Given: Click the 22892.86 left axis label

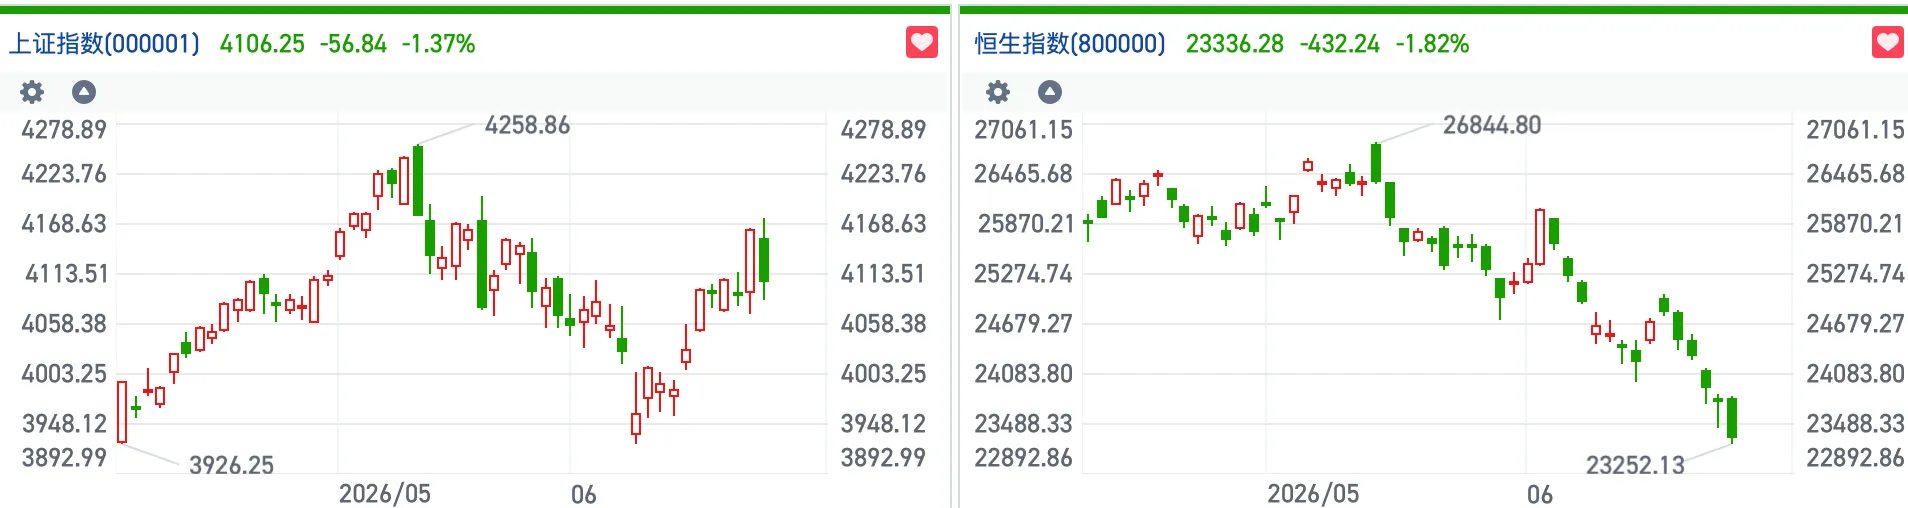Looking at the screenshot, I should coord(1023,458).
